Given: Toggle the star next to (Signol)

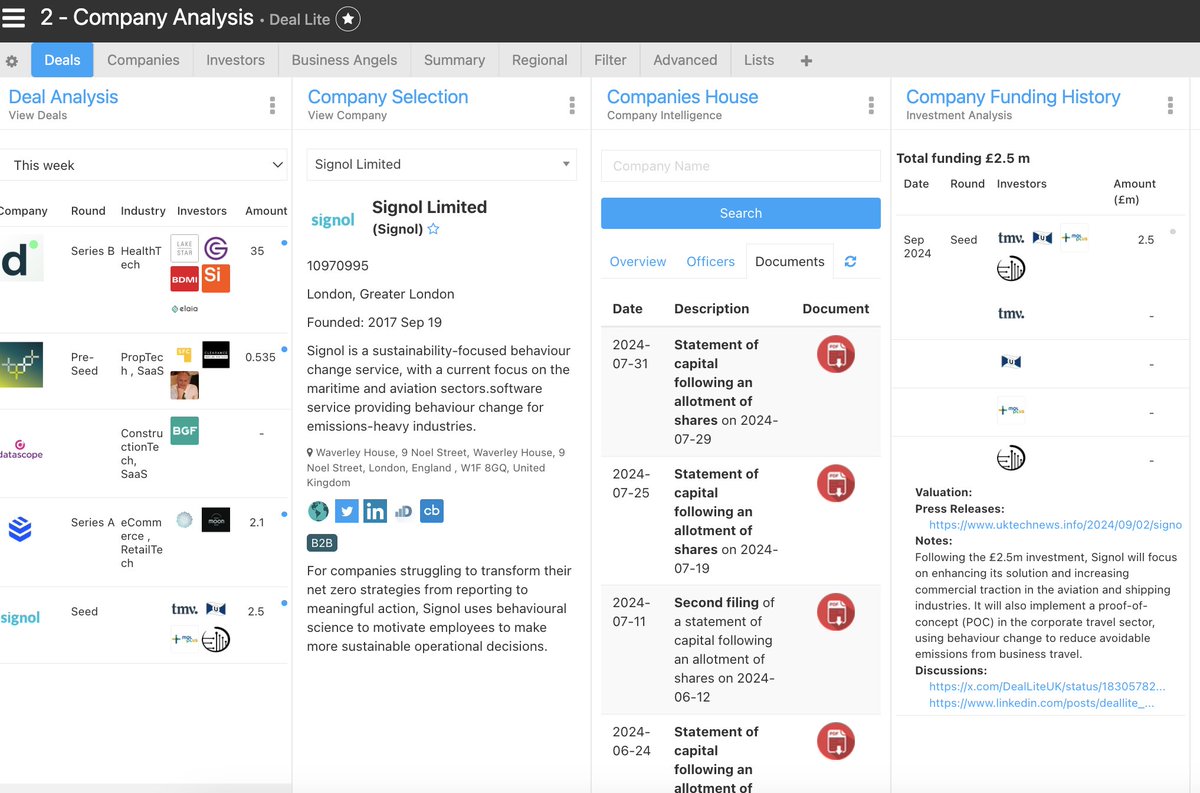Looking at the screenshot, I should (x=433, y=229).
